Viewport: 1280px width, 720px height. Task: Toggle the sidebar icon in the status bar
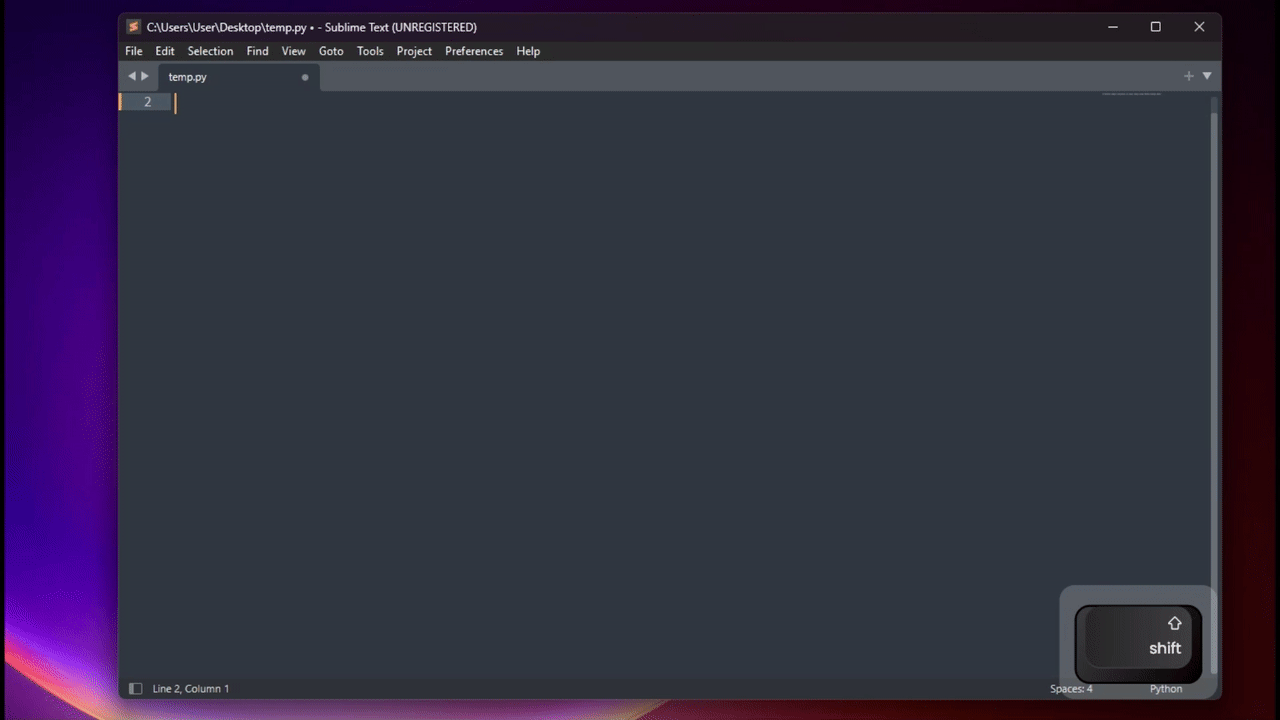(x=135, y=688)
